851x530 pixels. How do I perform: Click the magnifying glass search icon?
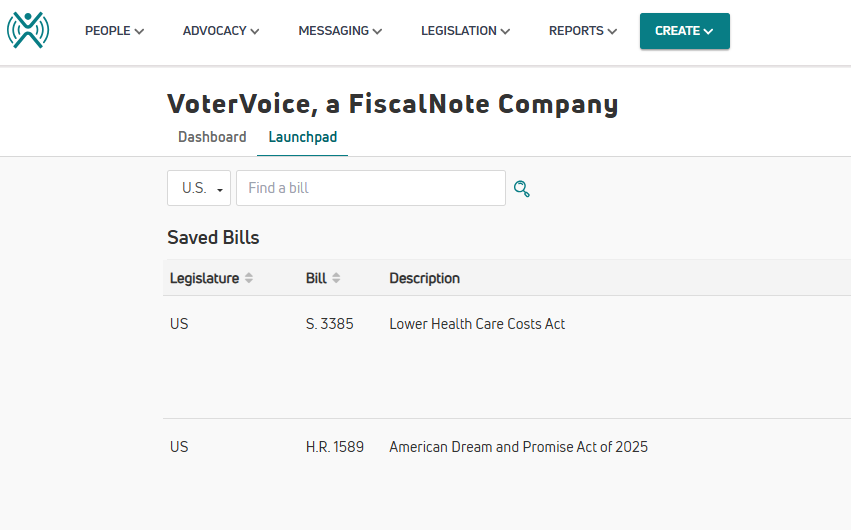point(522,189)
